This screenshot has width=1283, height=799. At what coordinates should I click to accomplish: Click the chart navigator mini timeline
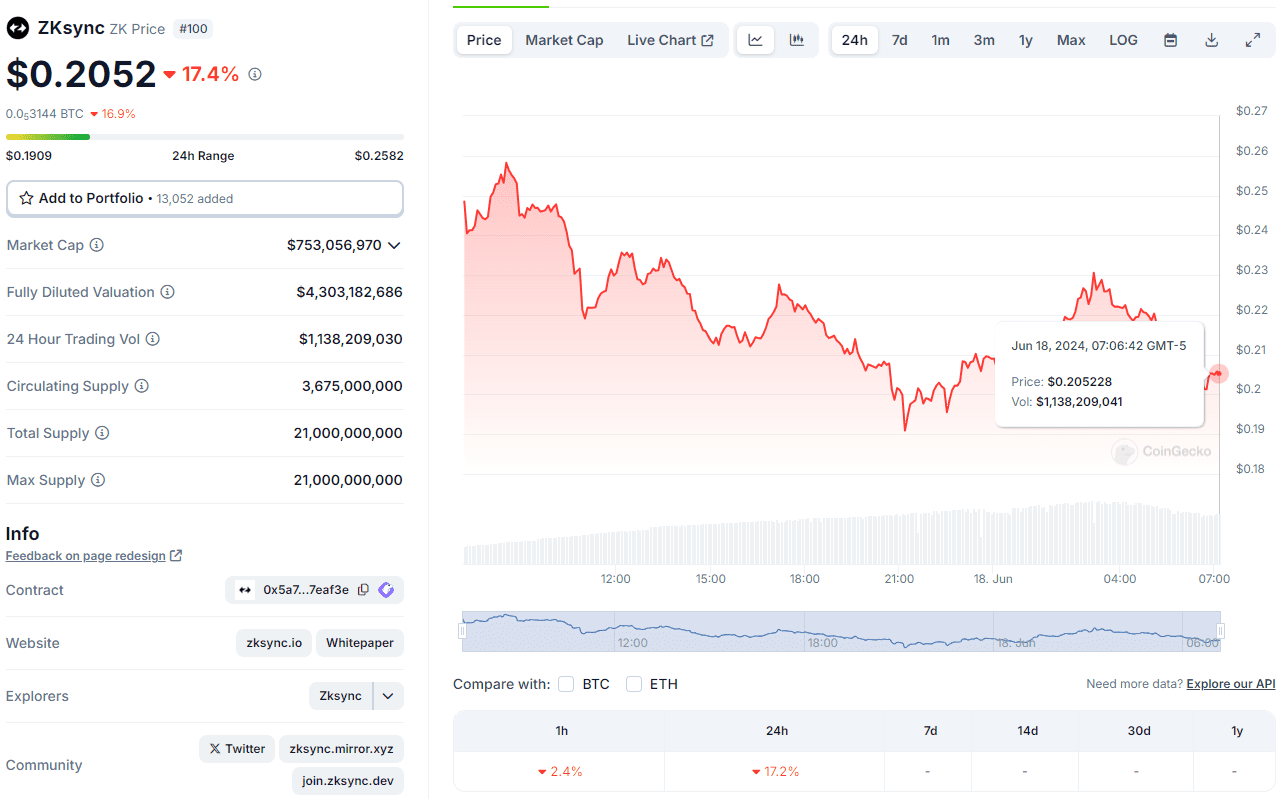[841, 631]
